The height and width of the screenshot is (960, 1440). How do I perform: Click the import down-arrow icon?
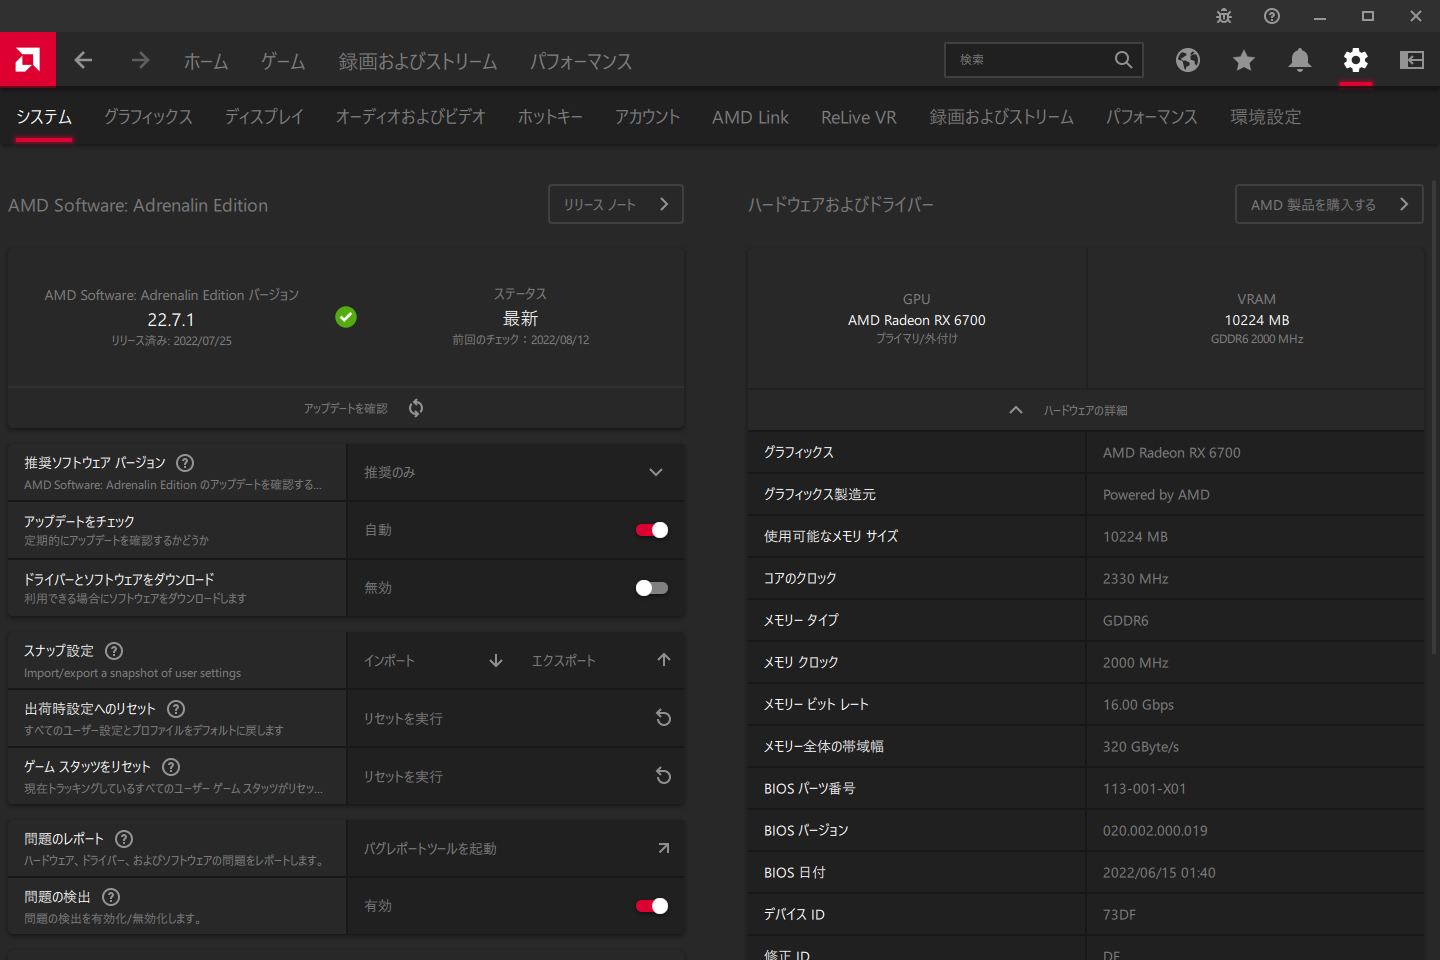(x=496, y=660)
